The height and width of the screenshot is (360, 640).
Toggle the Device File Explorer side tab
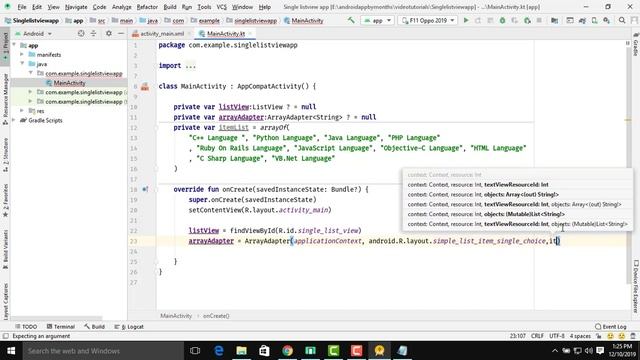click(x=636, y=287)
